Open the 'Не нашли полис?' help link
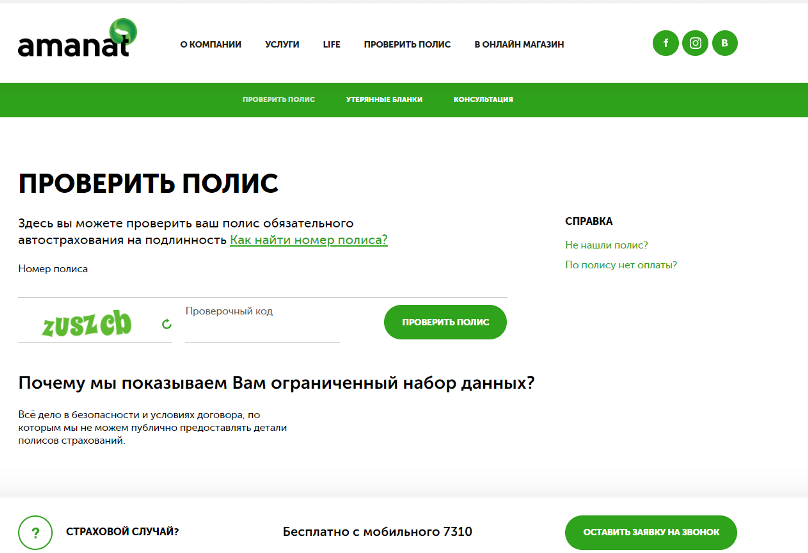Image resolution: width=808 pixels, height=553 pixels. (606, 245)
